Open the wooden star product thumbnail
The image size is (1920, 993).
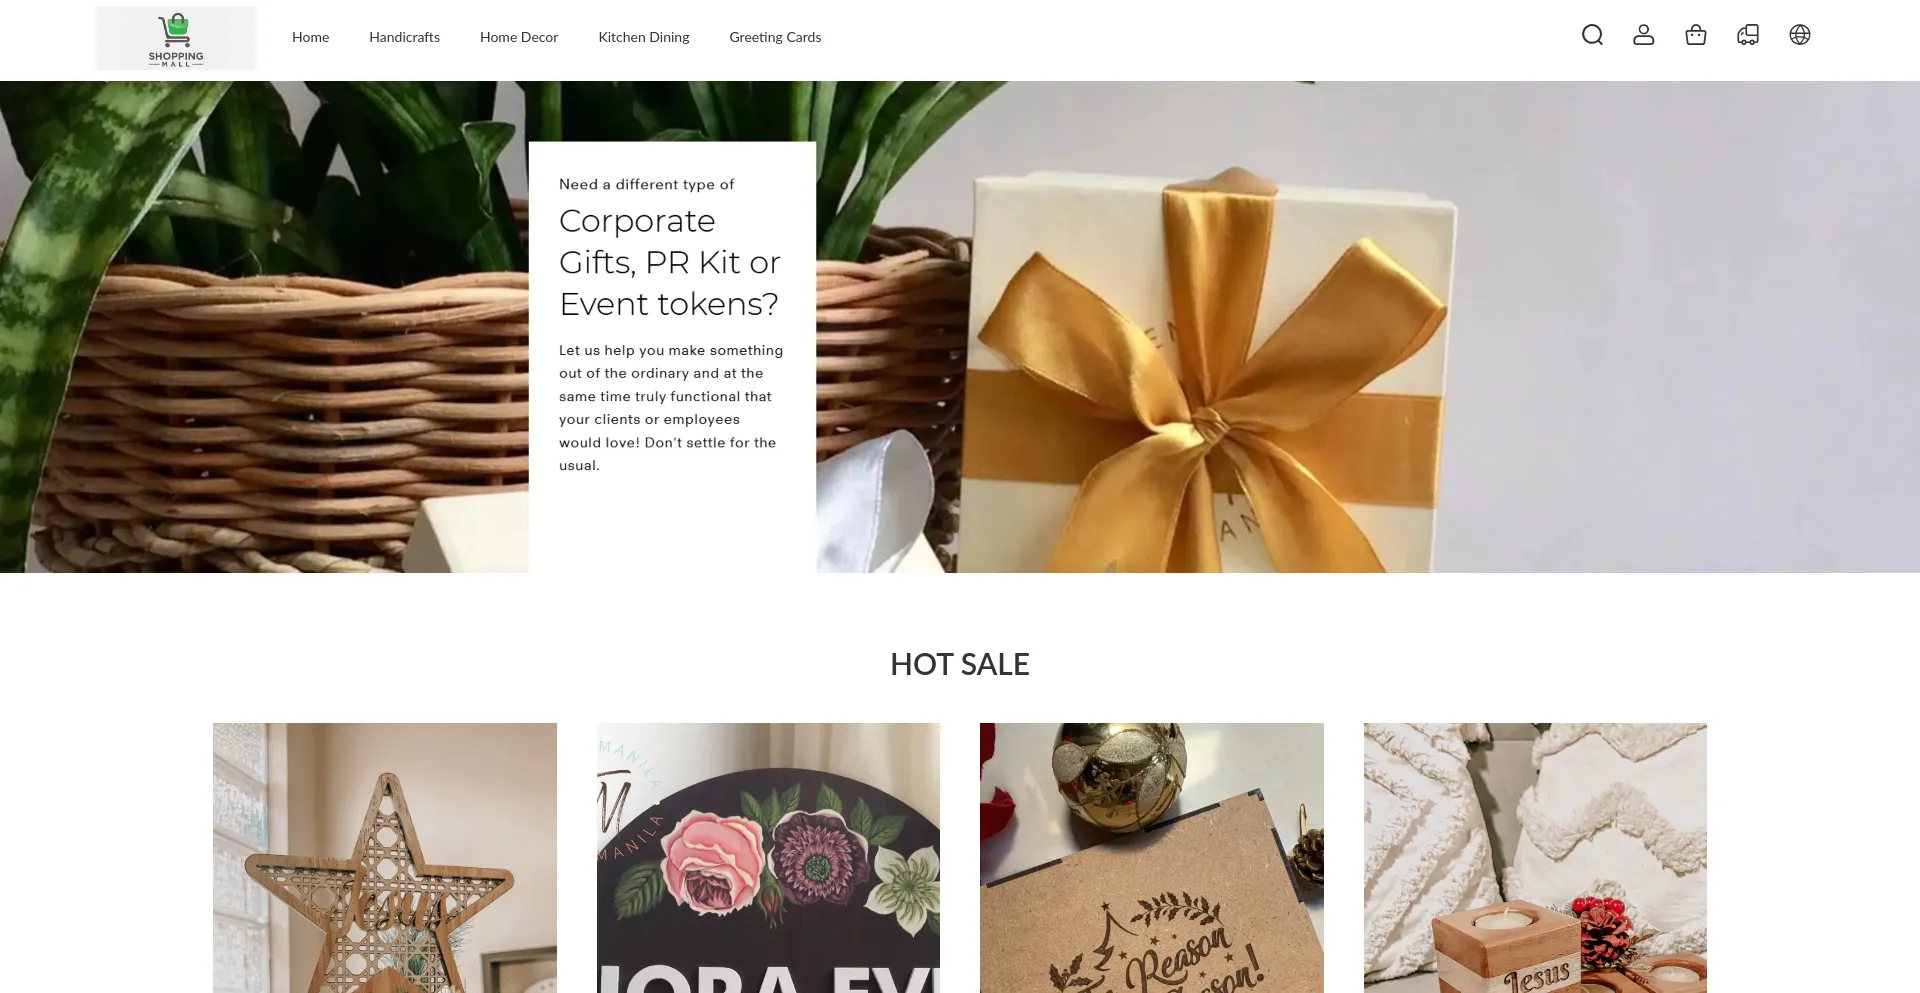click(385, 858)
